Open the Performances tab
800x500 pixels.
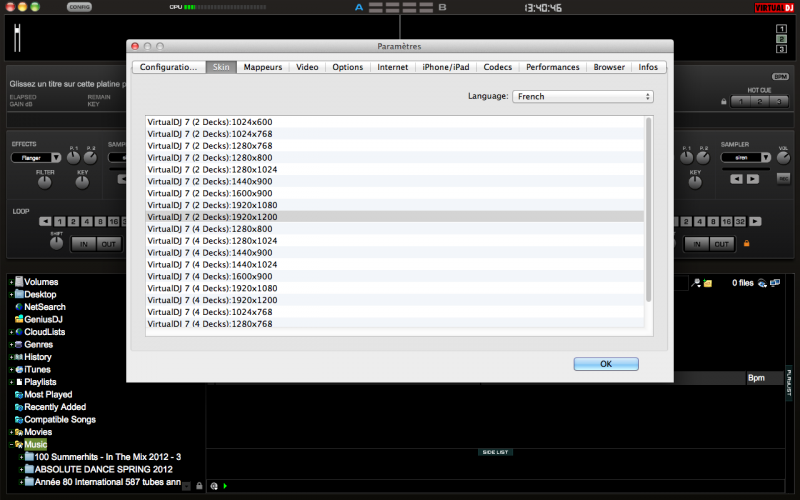(553, 67)
